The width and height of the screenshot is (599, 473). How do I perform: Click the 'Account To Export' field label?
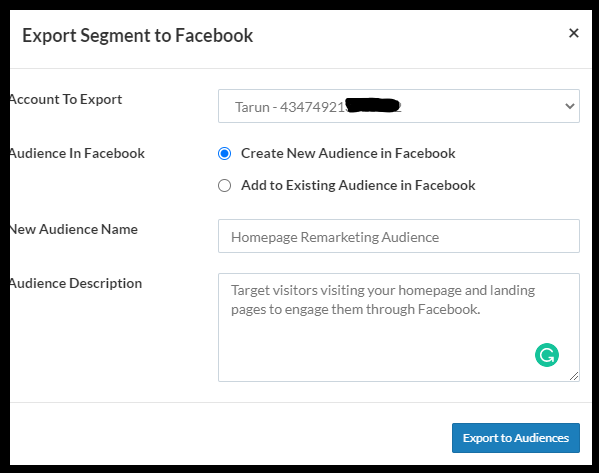(x=66, y=99)
